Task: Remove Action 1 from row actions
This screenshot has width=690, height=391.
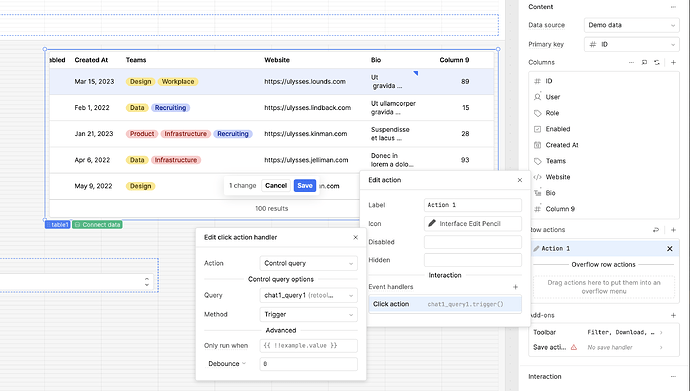Action: click(669, 248)
